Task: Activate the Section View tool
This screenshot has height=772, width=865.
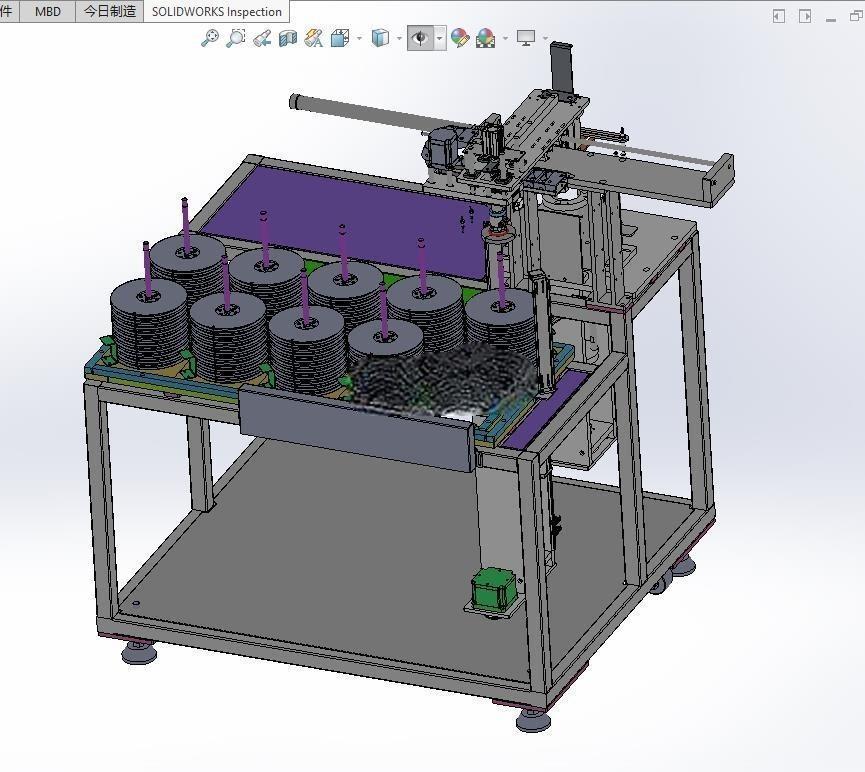Action: click(x=288, y=38)
